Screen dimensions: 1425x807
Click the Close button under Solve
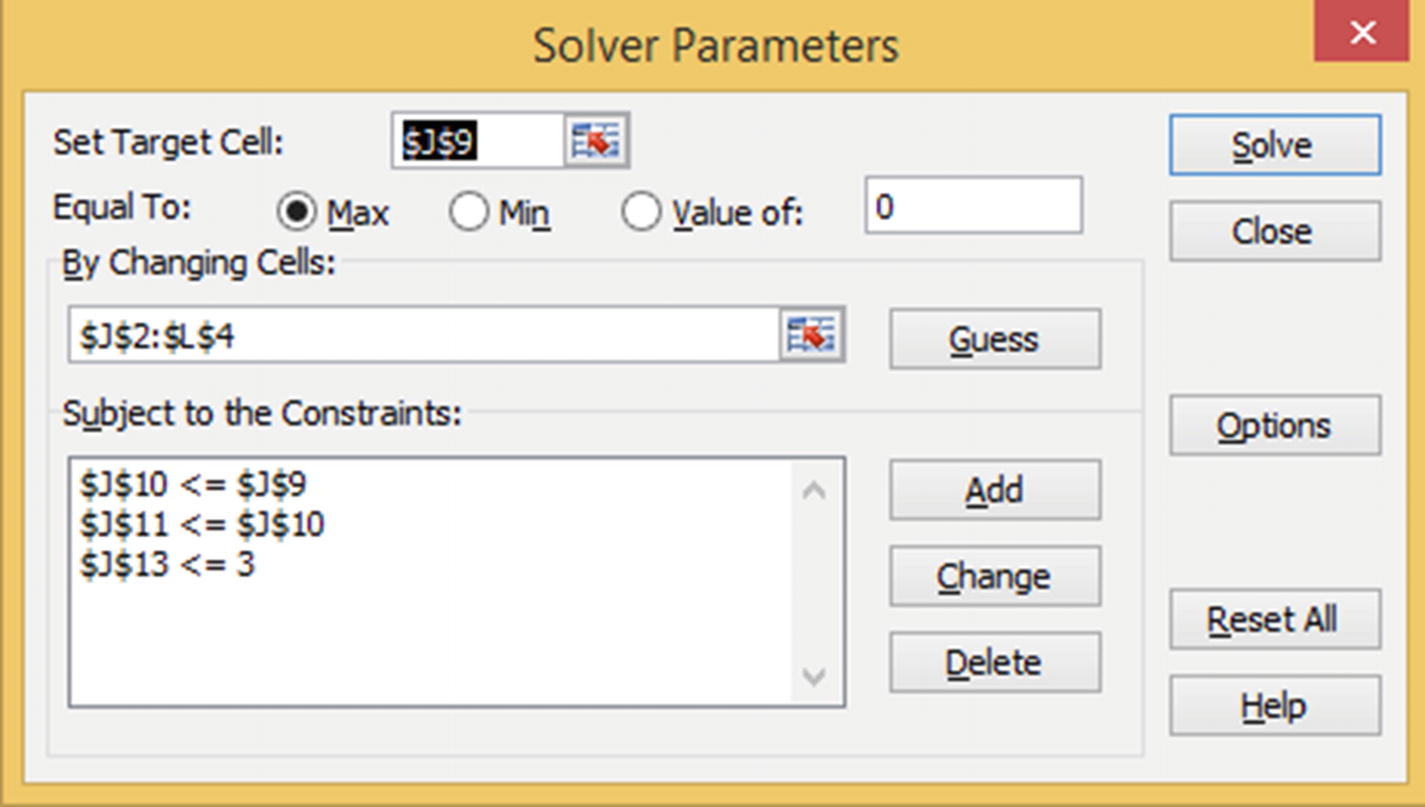click(x=1274, y=232)
